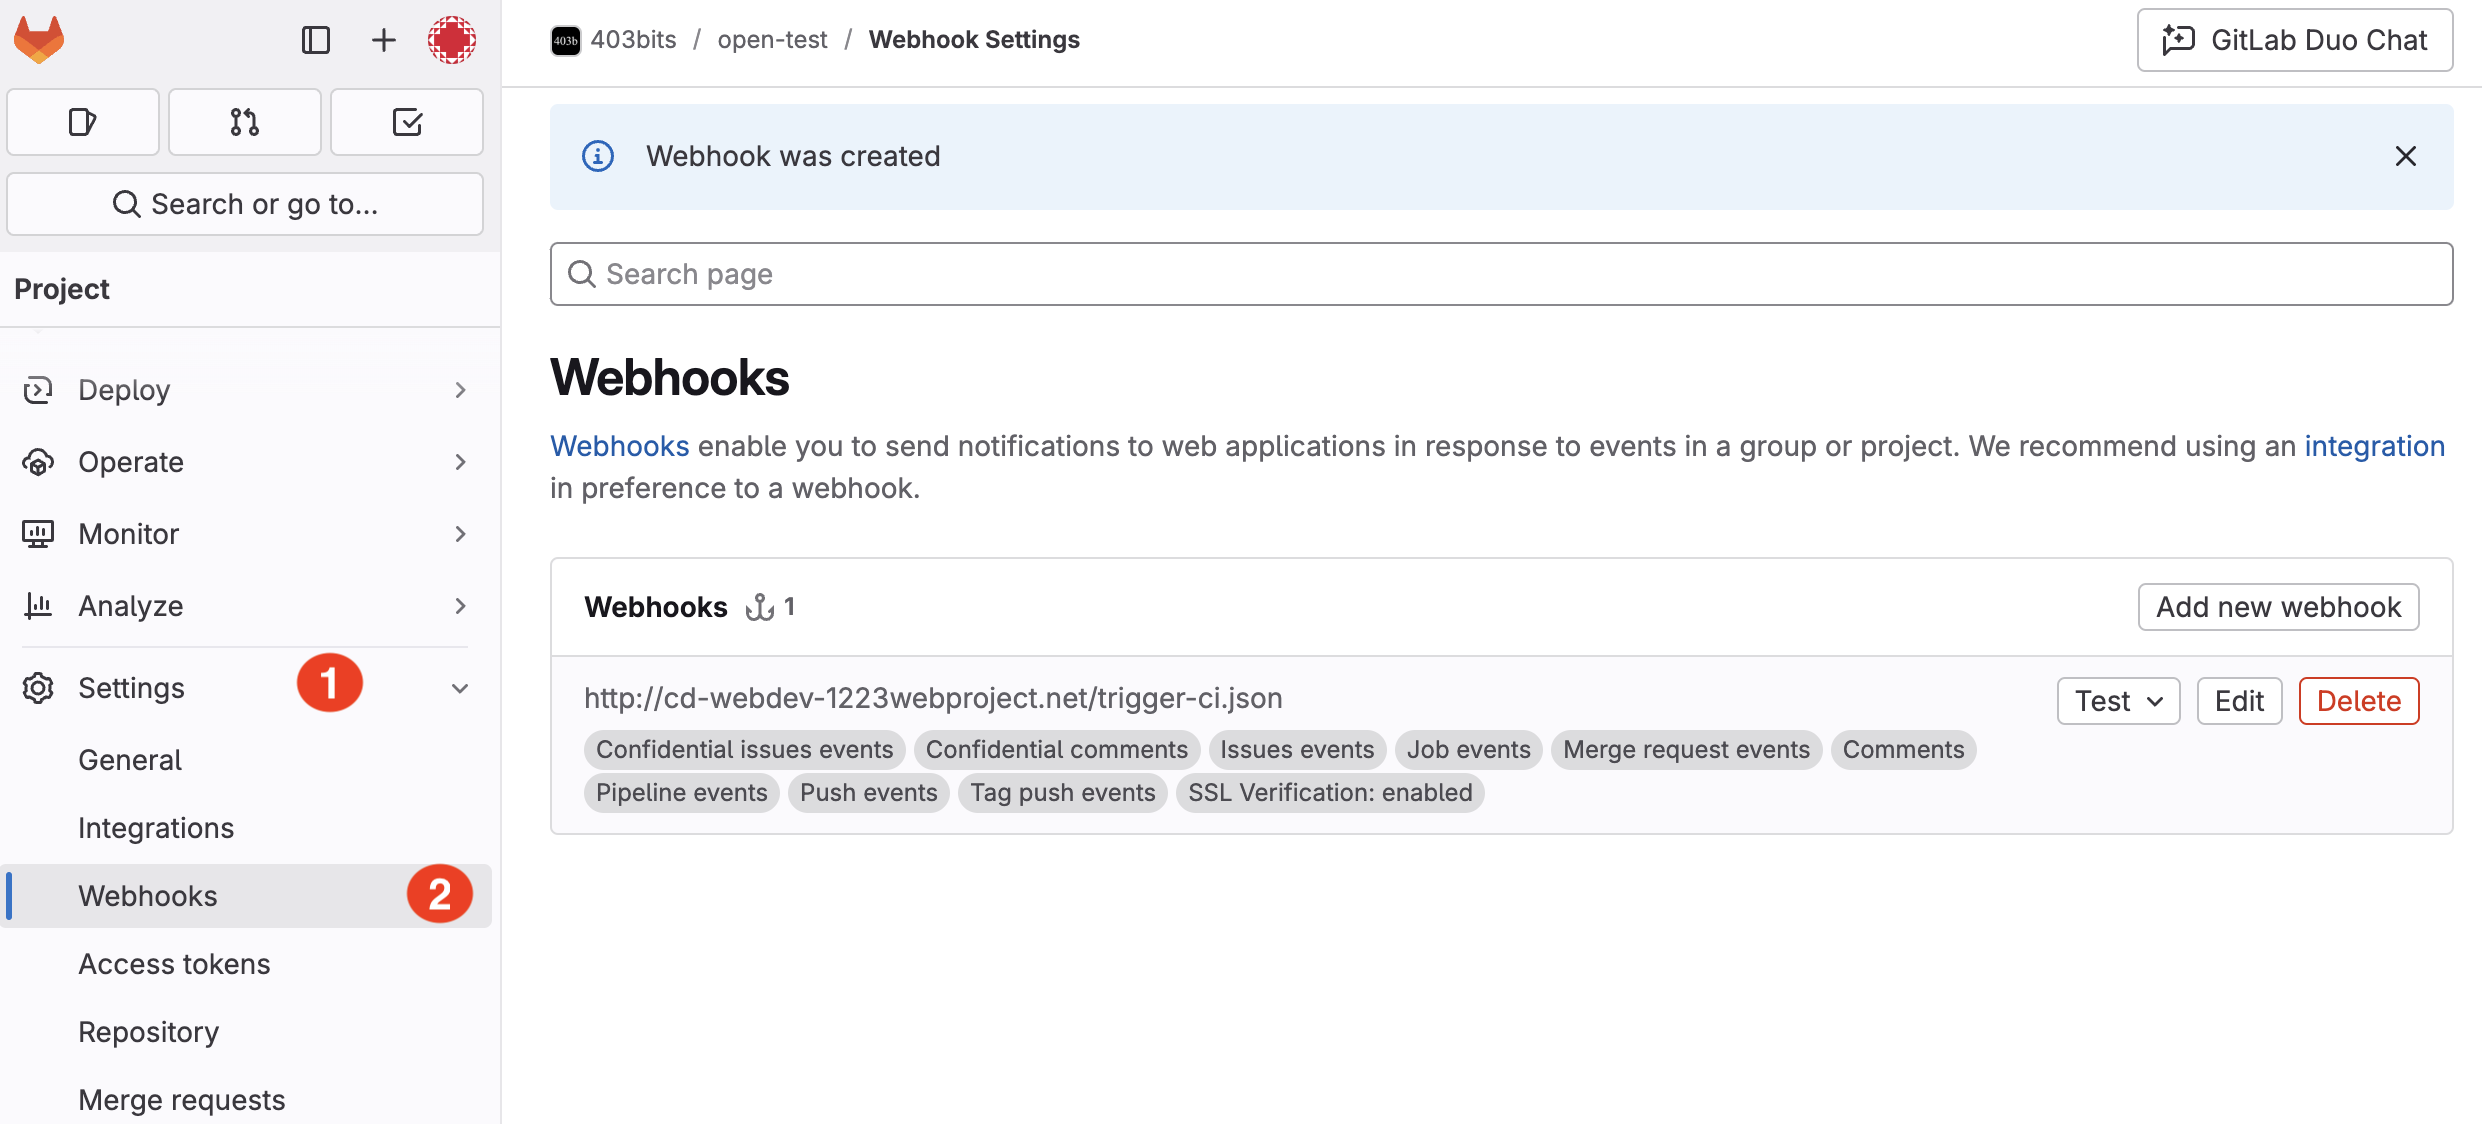
Task: Click the webhook URL text
Action: click(933, 698)
